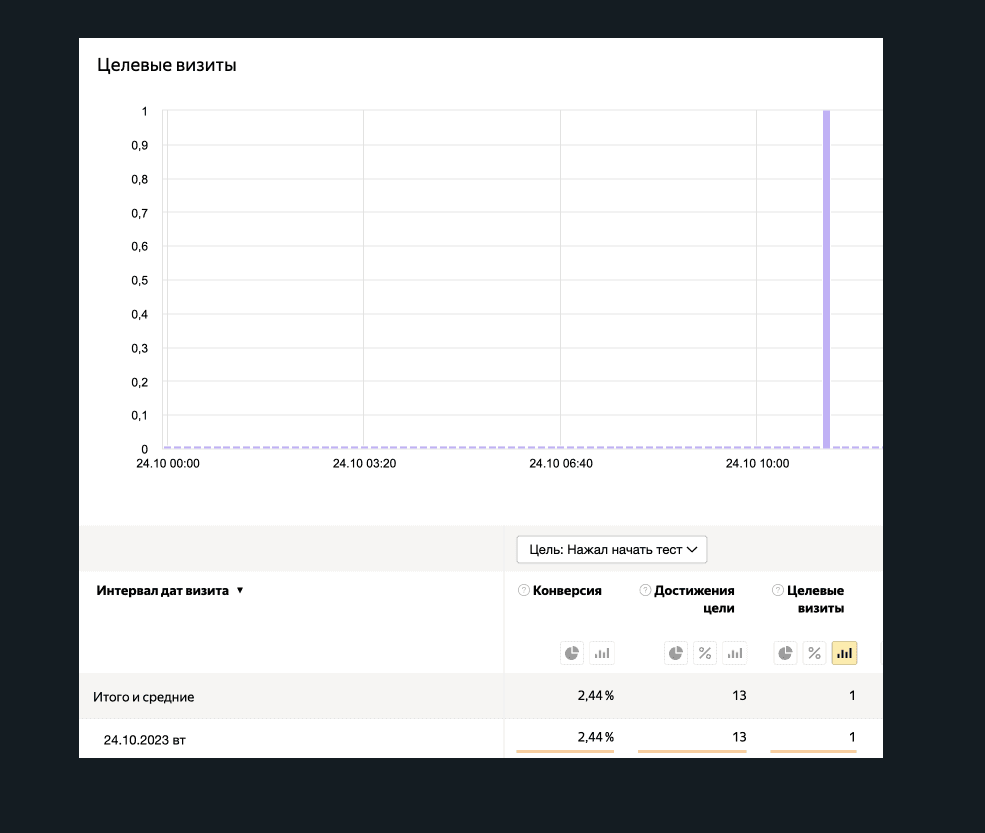Toggle the highlighted Целевые визиты bar chart

(845, 653)
